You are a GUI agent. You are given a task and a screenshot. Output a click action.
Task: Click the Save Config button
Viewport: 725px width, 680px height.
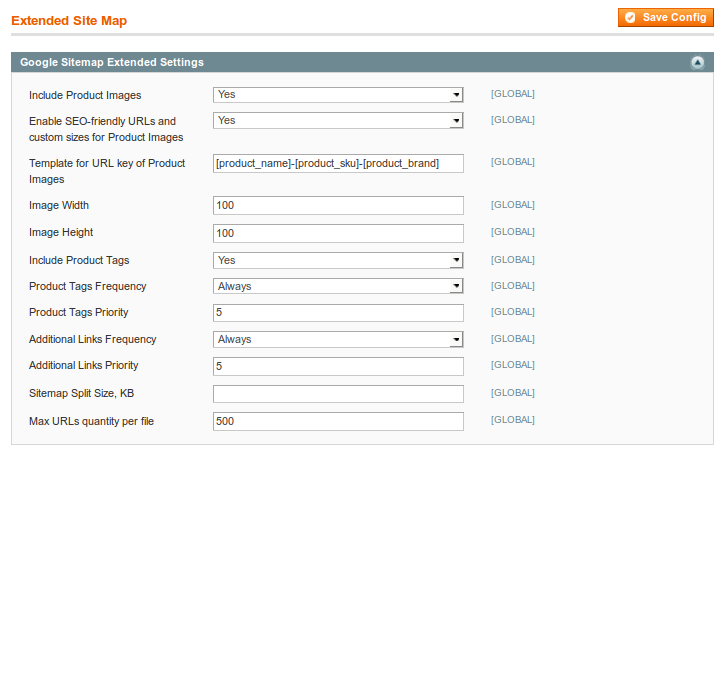coord(665,18)
